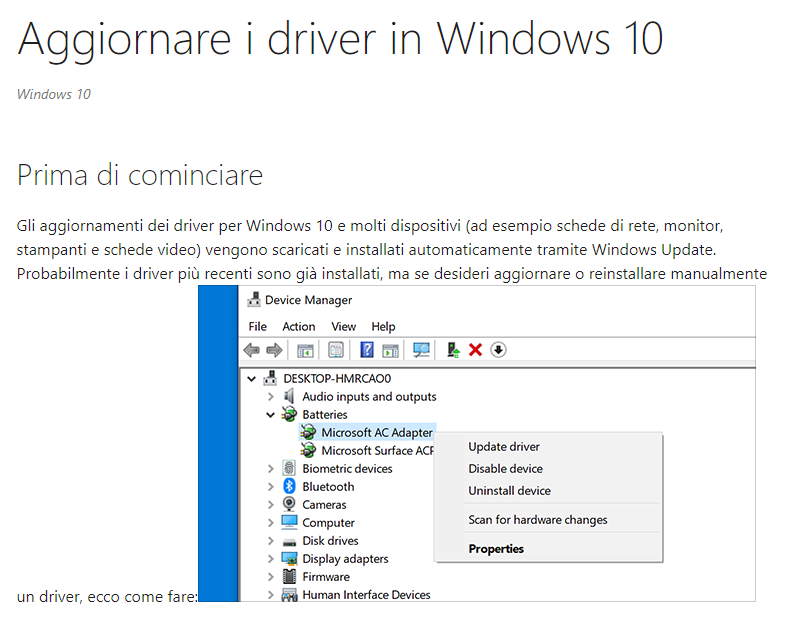
Task: Collapse the DESKTOP-HMRCAO0 root node
Action: coord(252,378)
